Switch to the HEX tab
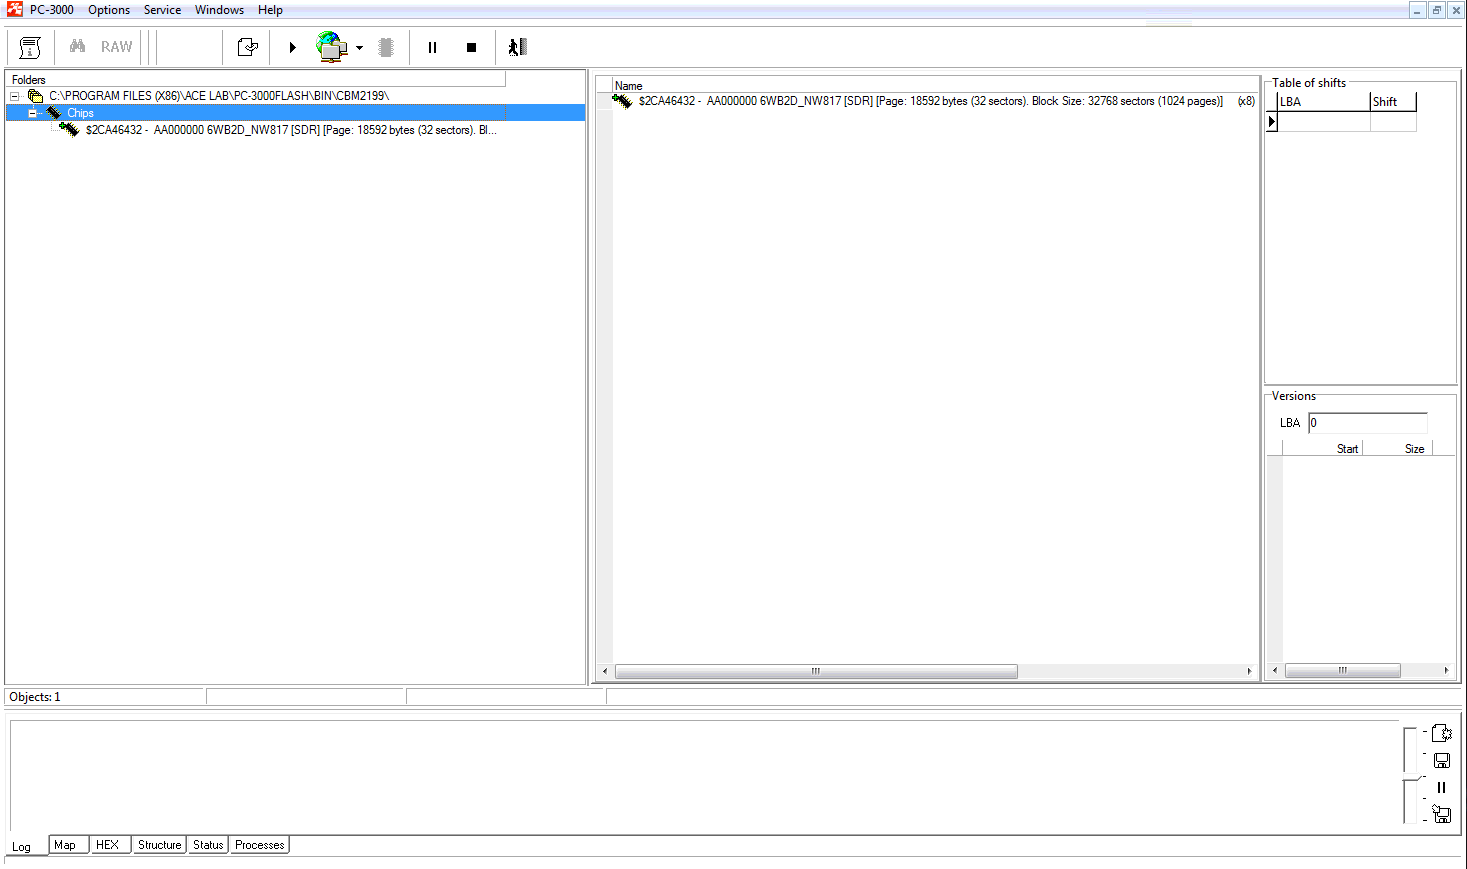The width and height of the screenshot is (1467, 869). [x=108, y=845]
